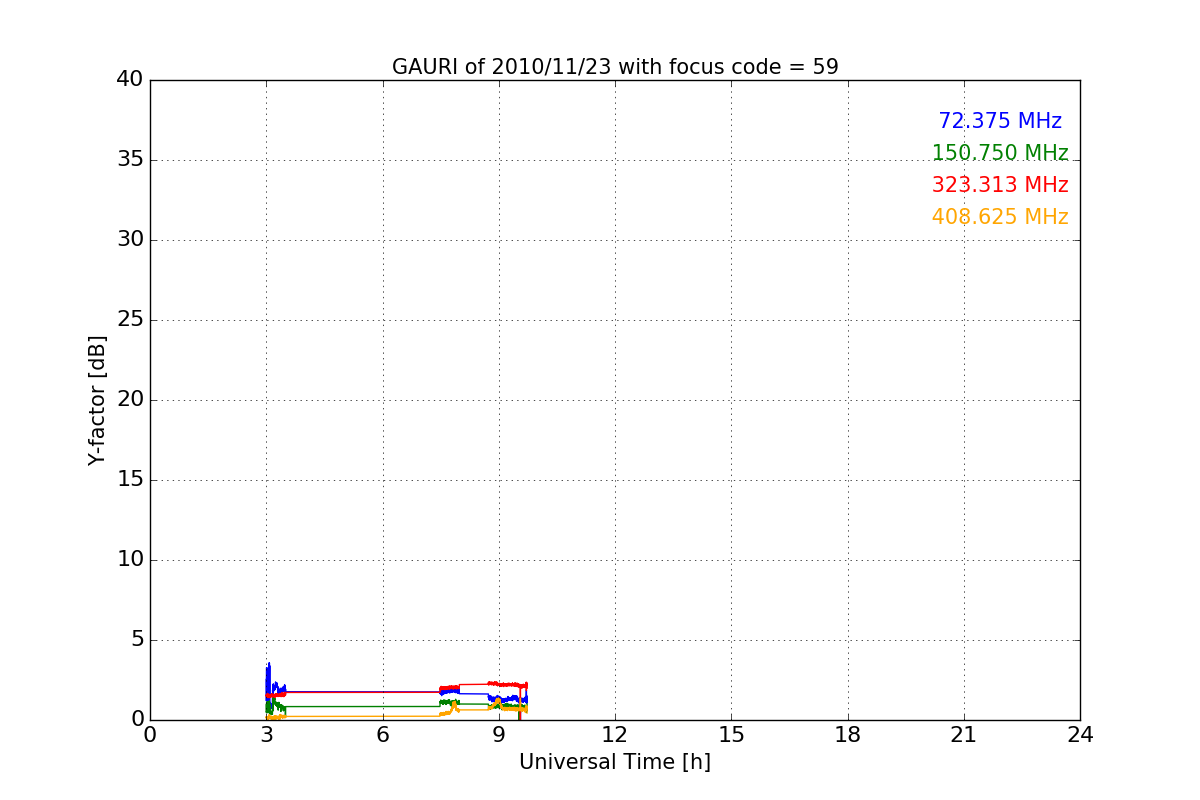Select the blue 72.375 MHz legend label
The image size is (1200, 800).
pyautogui.click(x=1000, y=121)
